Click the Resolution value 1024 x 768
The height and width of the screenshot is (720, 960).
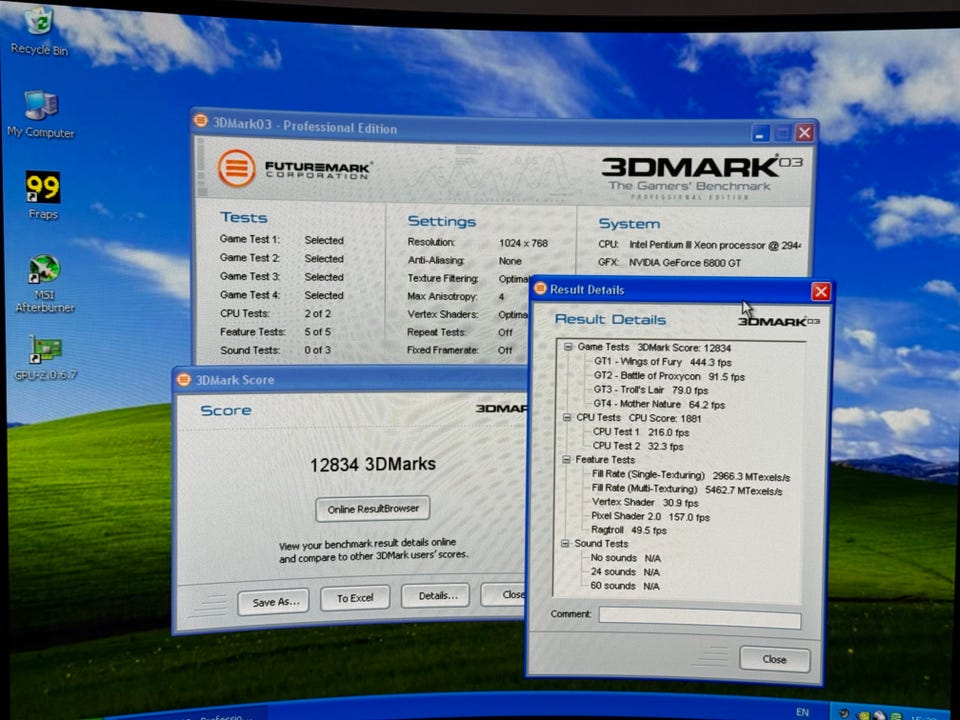523,243
